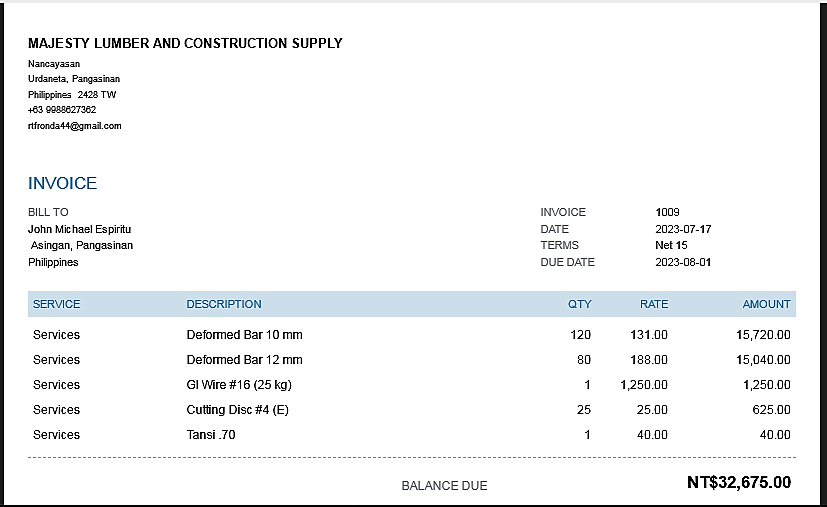Click the +63 9988627362 phone number
This screenshot has width=827, height=507.
point(62,110)
